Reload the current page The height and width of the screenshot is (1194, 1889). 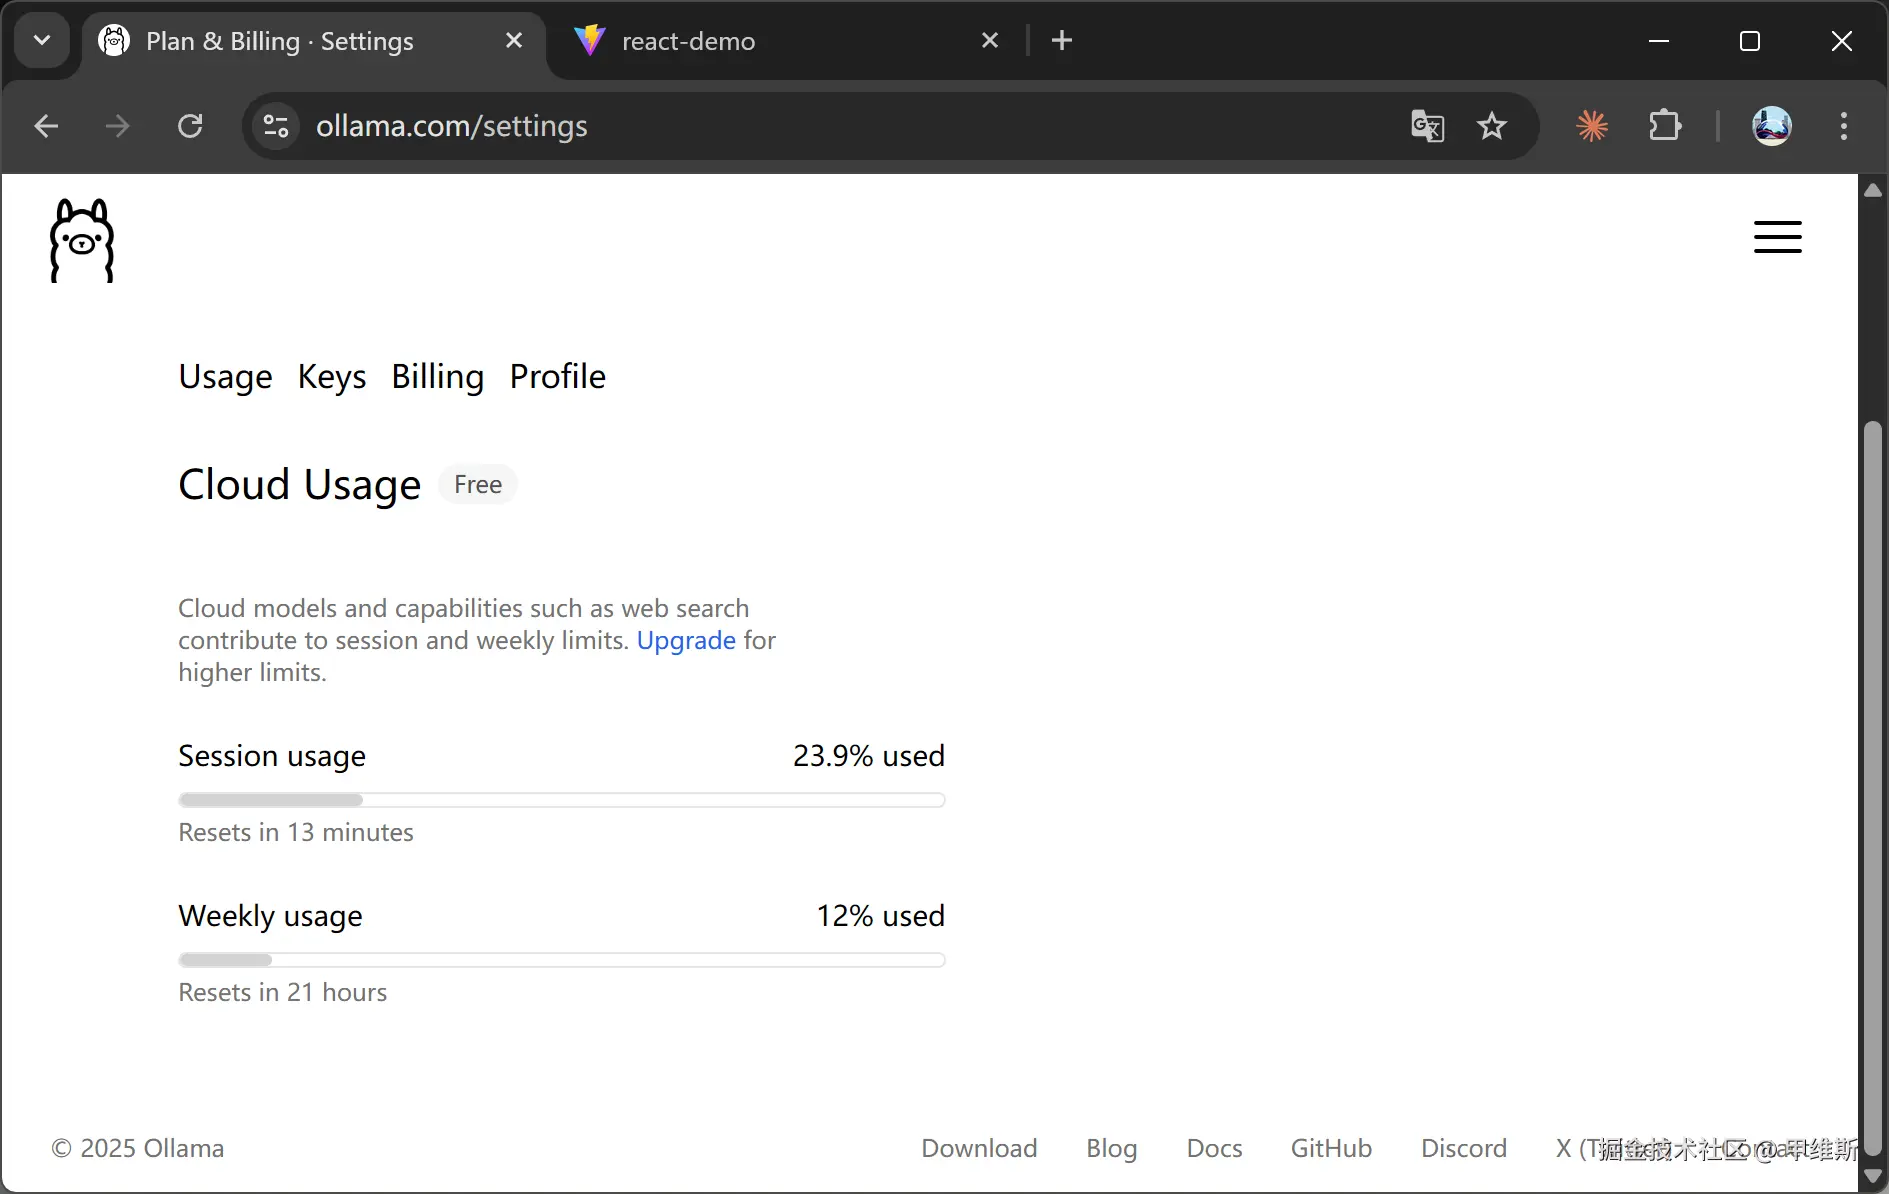[190, 126]
